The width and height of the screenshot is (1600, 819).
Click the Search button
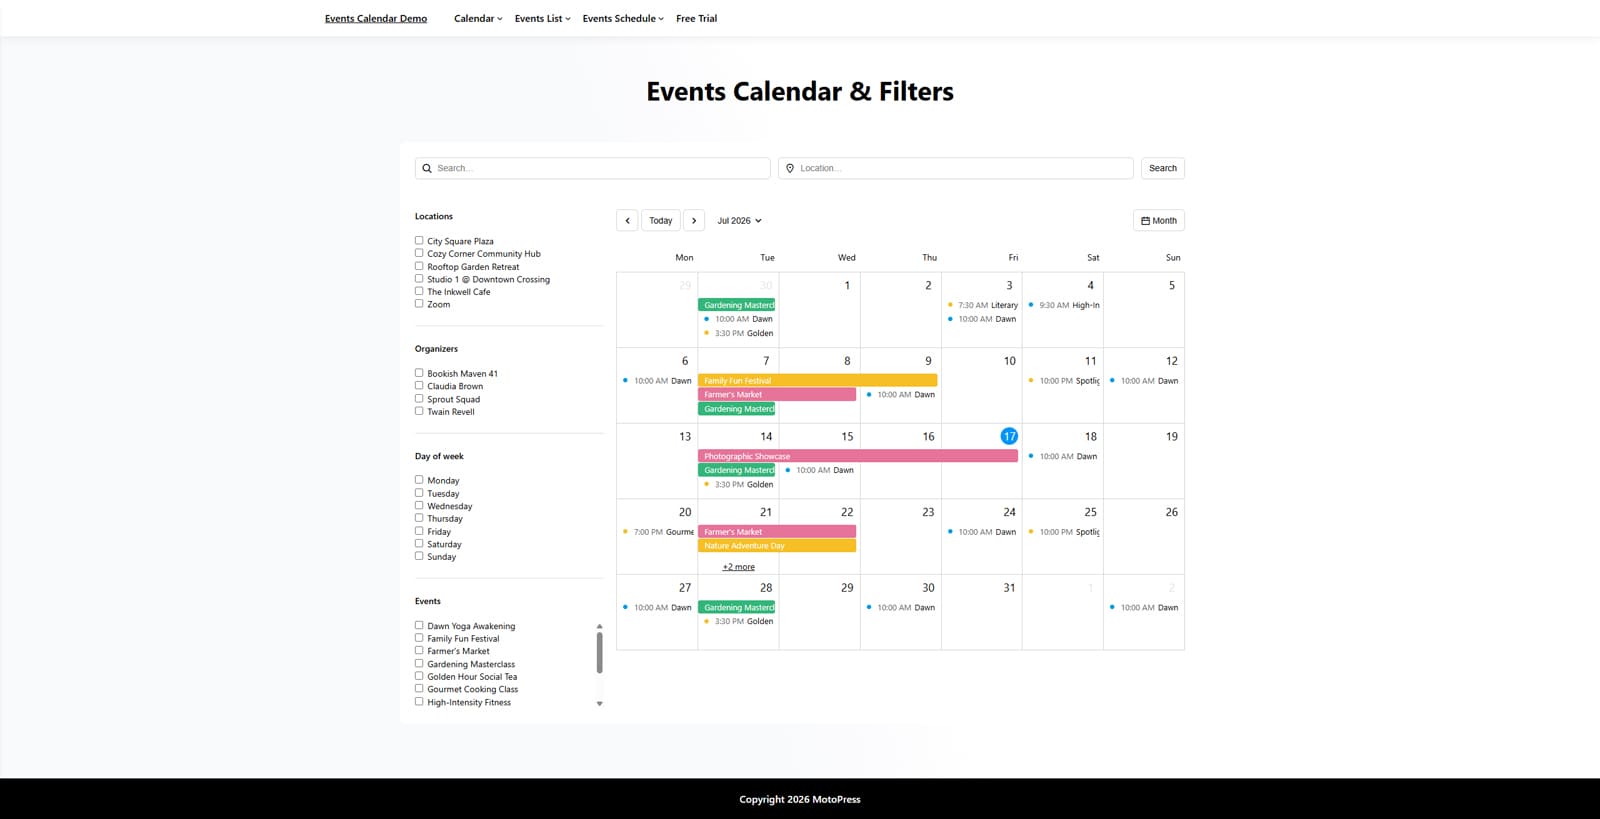(x=1162, y=168)
